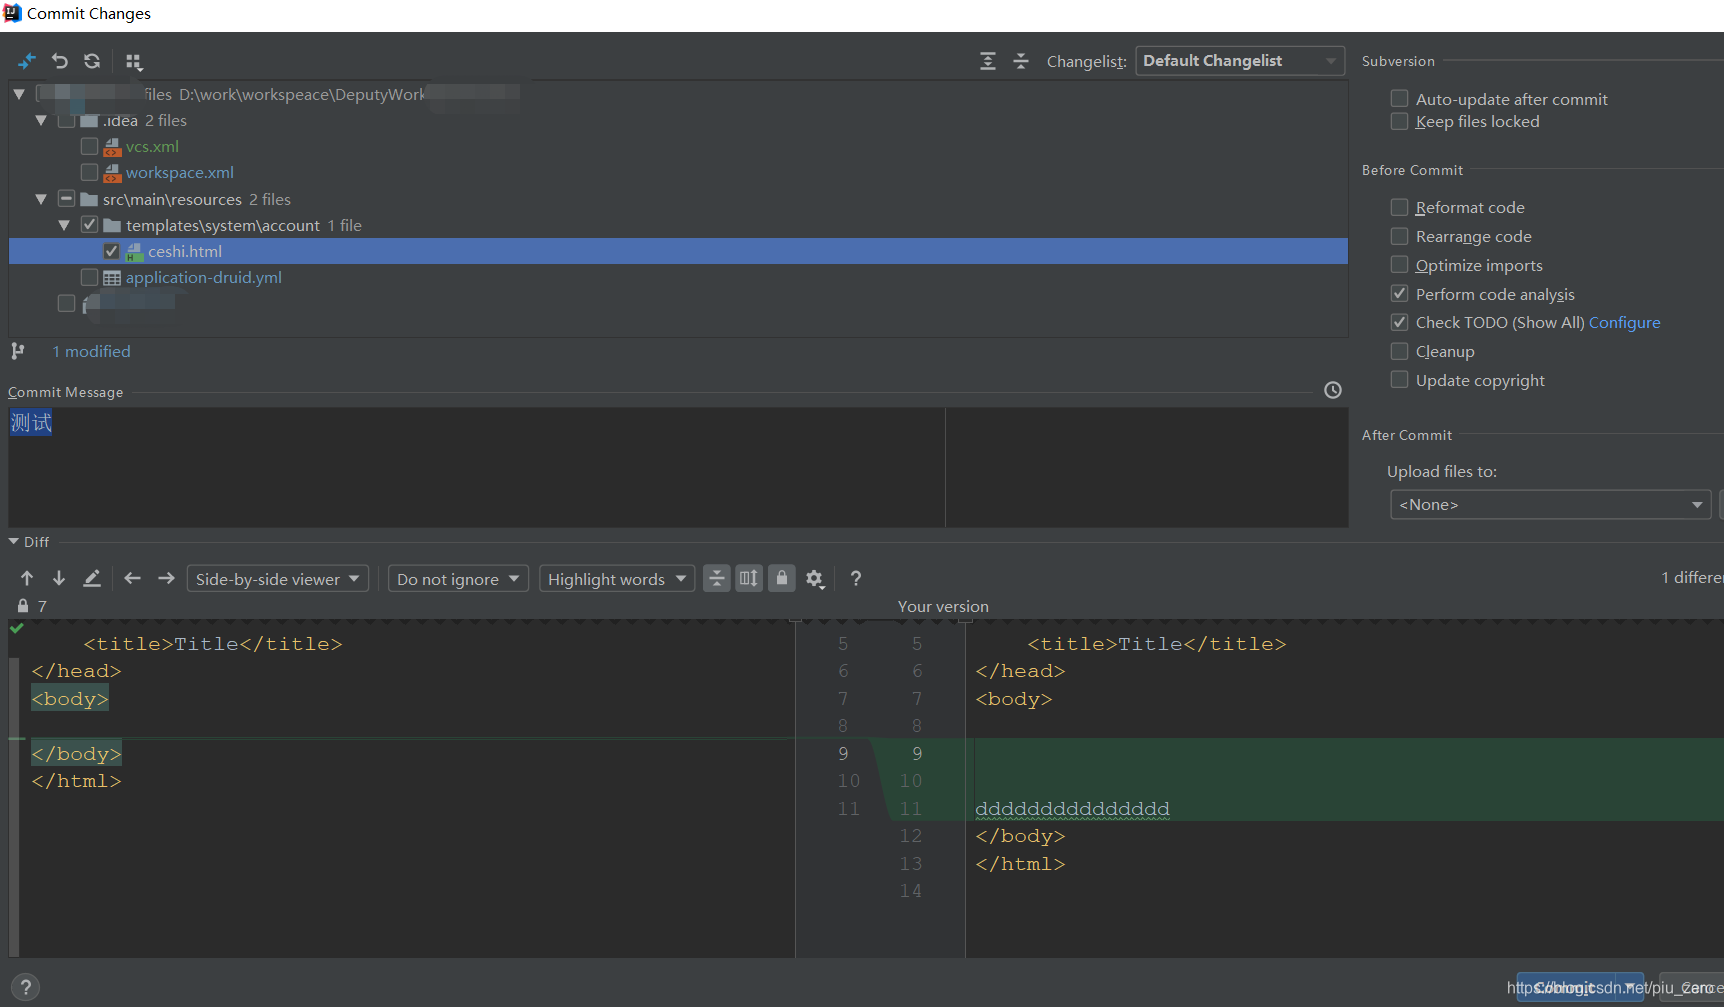
Task: Disable Check TODO option
Action: [x=1400, y=322]
